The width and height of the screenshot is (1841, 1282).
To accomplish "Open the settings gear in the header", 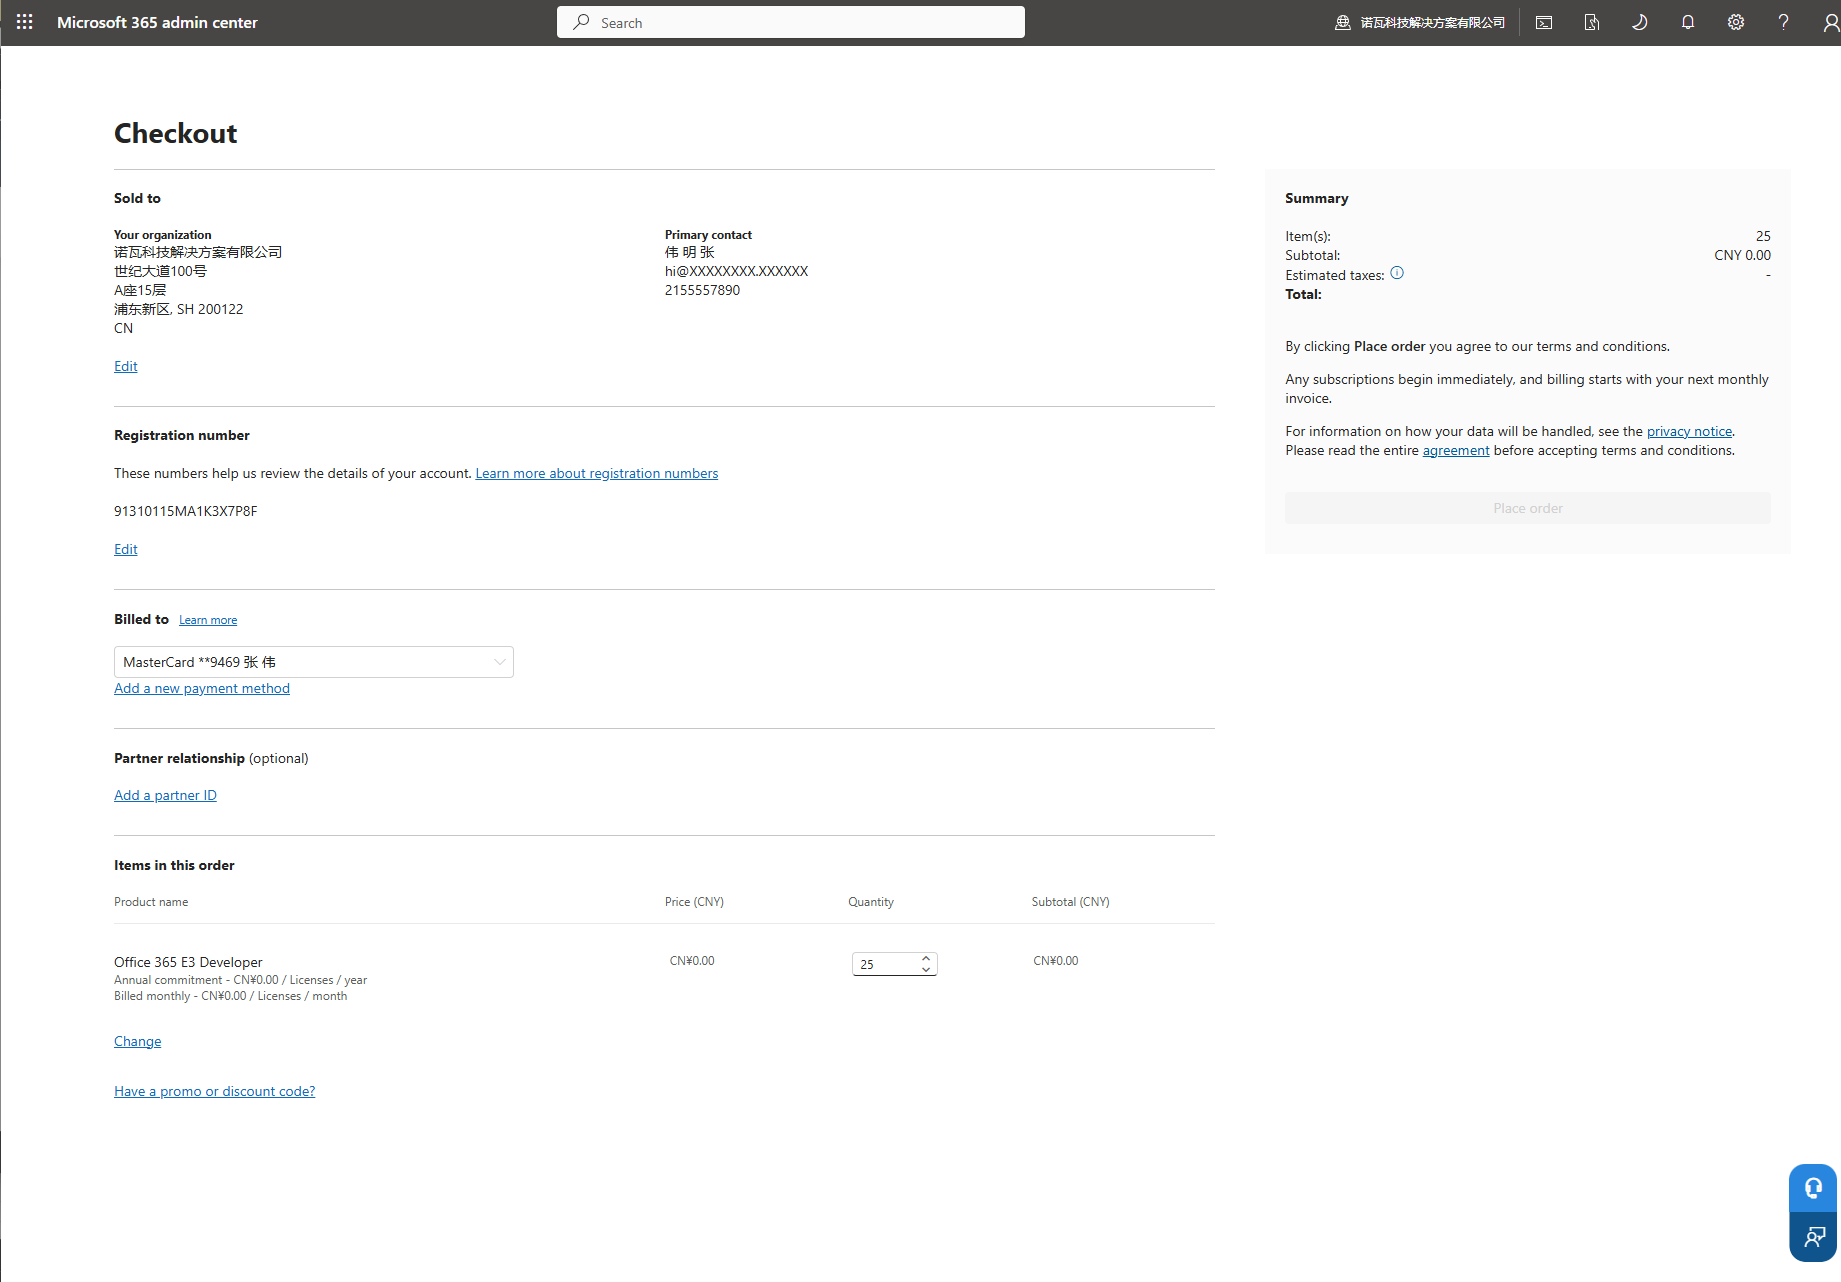I will [1736, 22].
